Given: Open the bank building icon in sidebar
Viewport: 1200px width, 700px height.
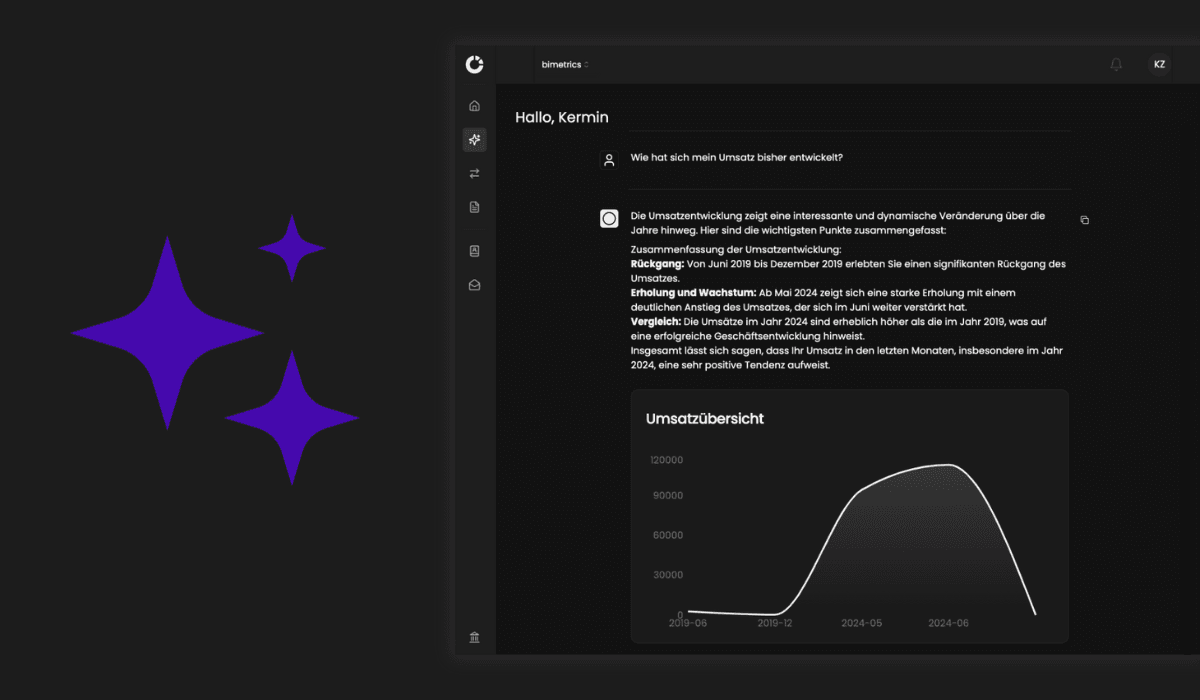Looking at the screenshot, I should [x=474, y=637].
